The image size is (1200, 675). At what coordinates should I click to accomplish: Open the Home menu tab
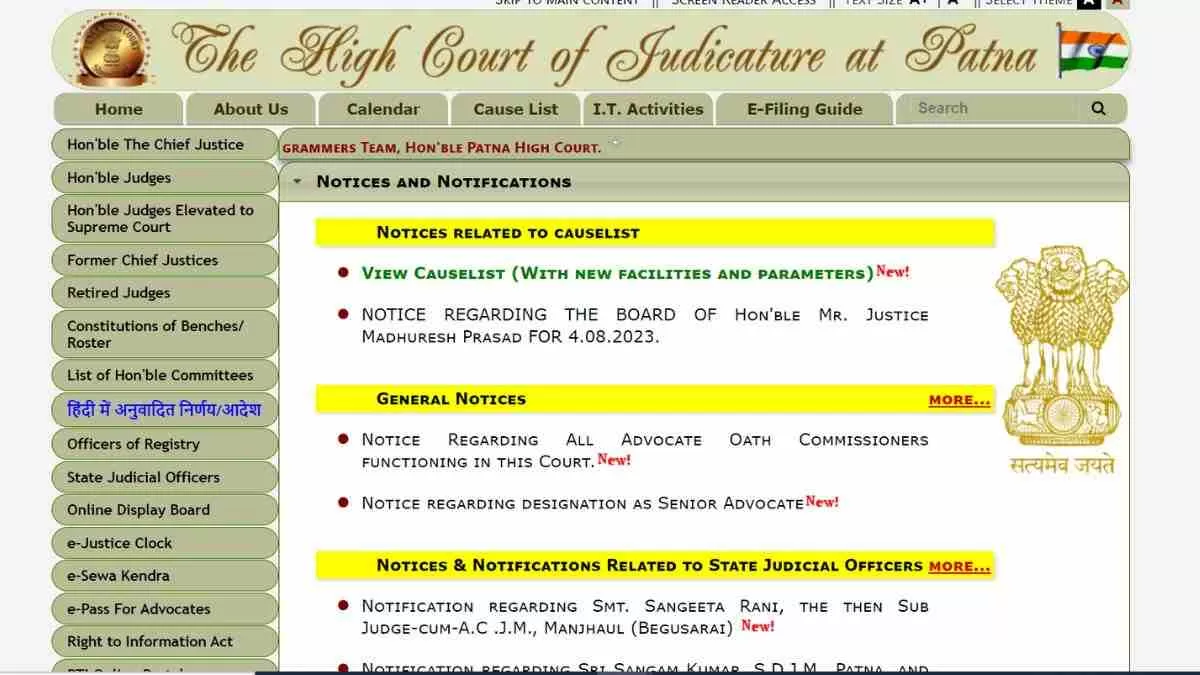(x=119, y=109)
